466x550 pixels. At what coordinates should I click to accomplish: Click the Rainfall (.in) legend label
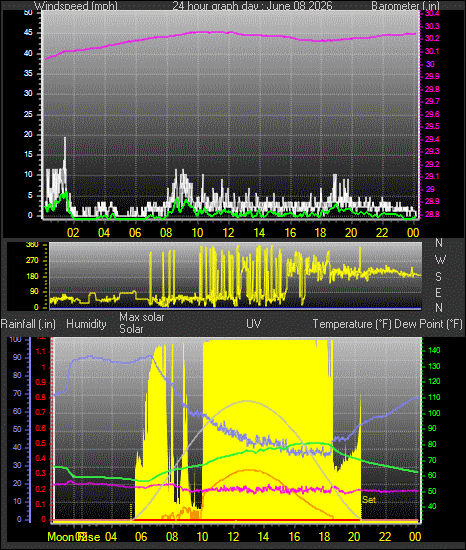click(x=28, y=324)
